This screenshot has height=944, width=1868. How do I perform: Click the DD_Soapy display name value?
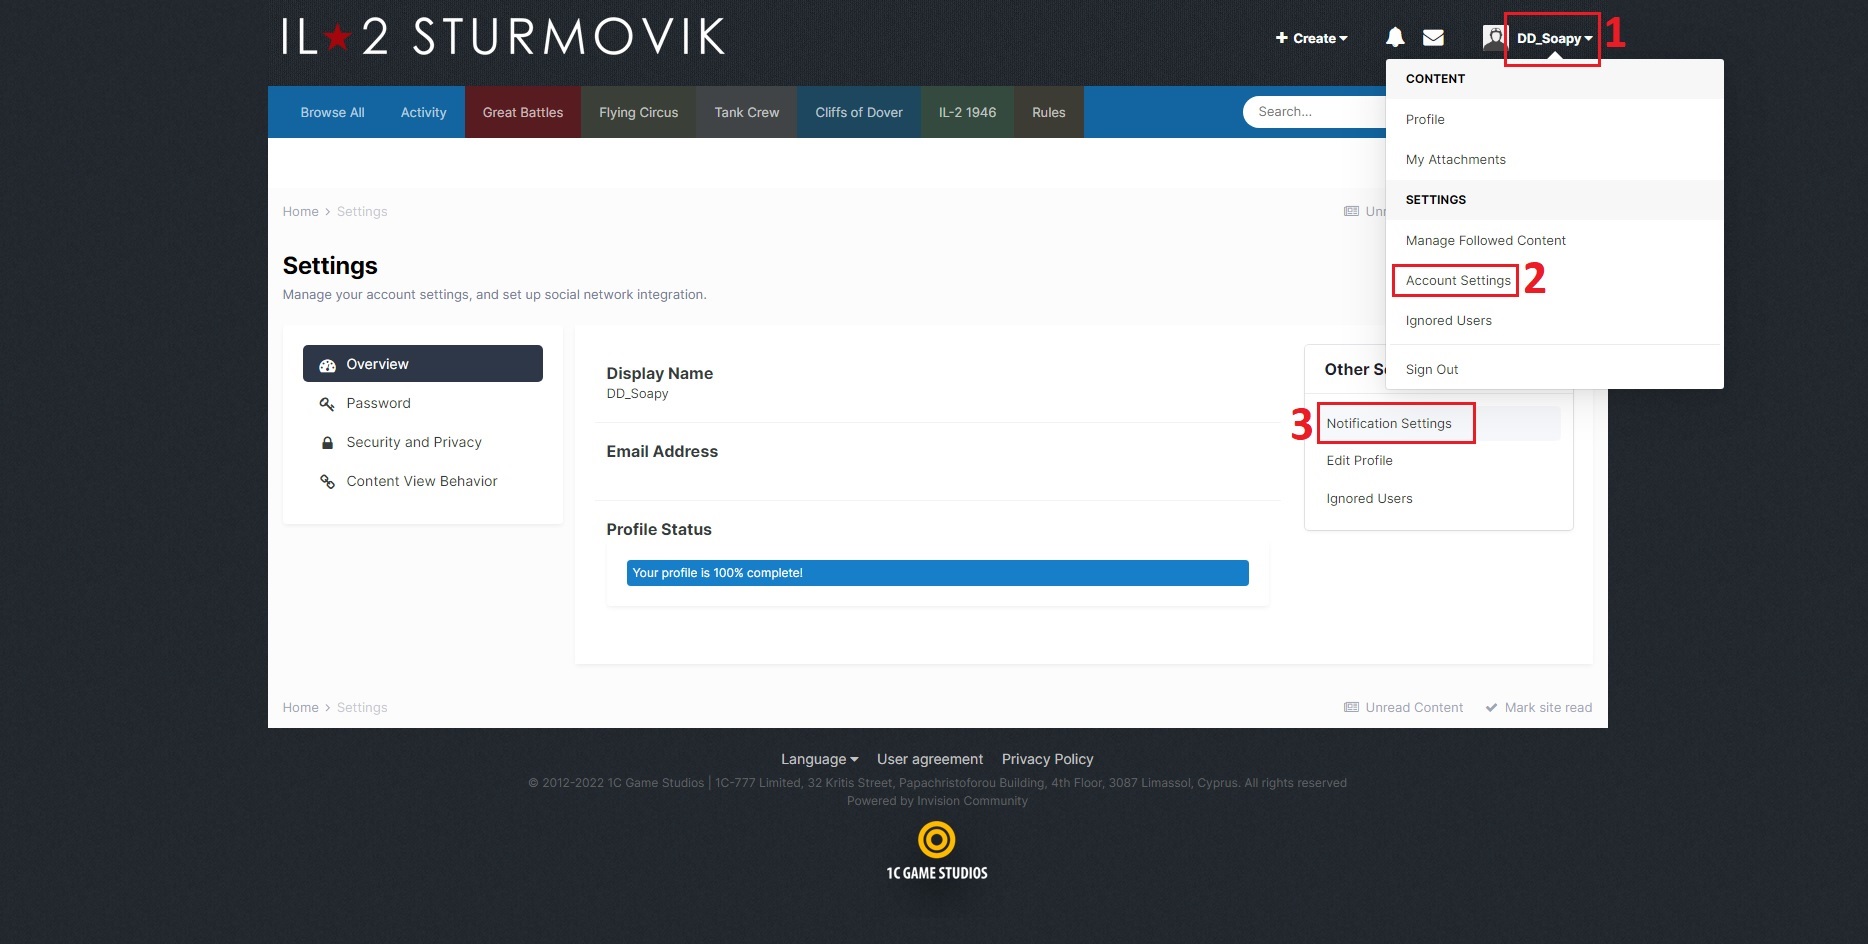pos(637,394)
